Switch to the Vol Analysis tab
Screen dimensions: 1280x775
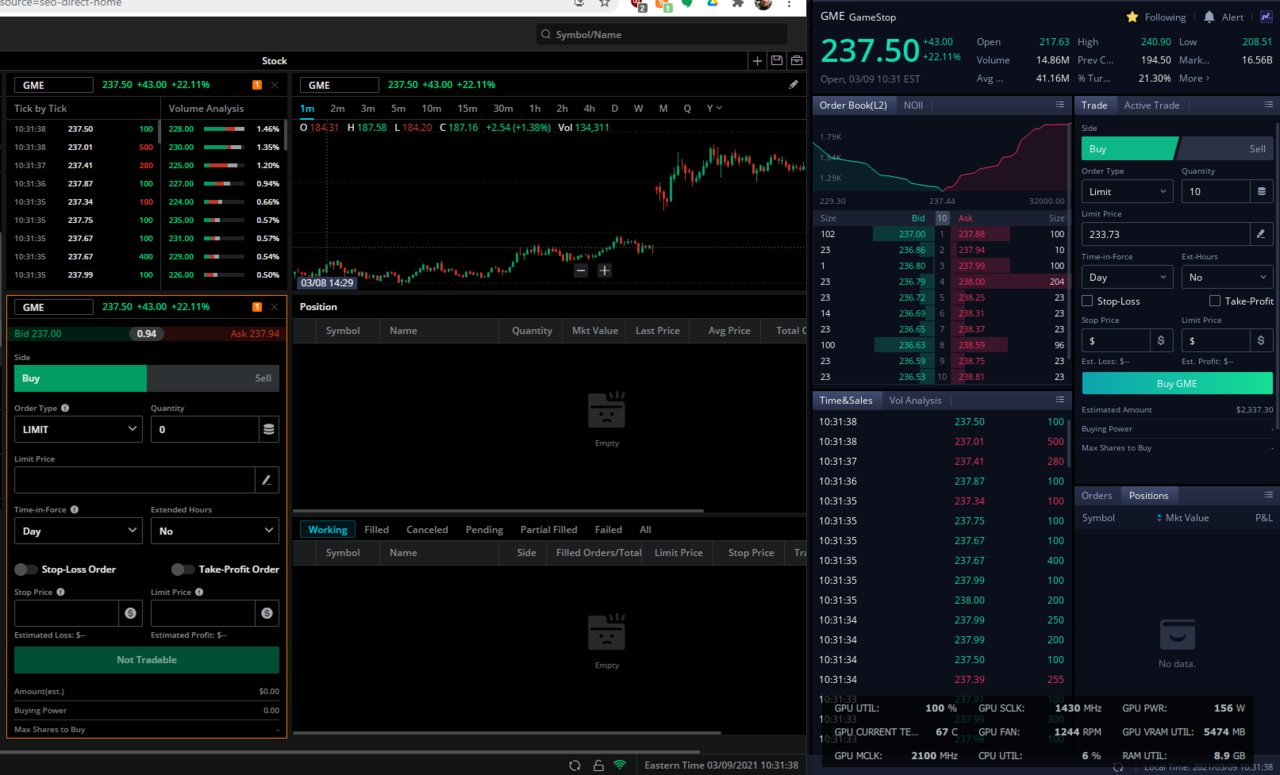pyautogui.click(x=915, y=400)
